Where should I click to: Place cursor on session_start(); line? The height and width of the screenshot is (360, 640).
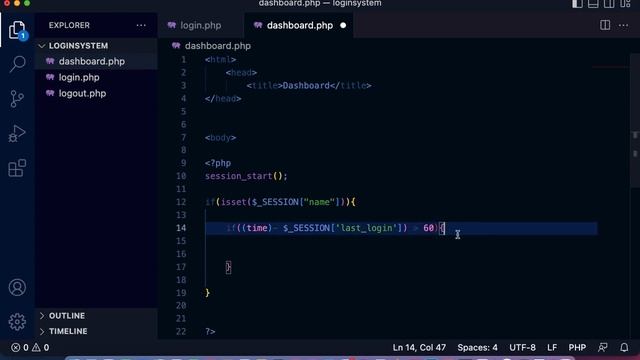(246, 176)
